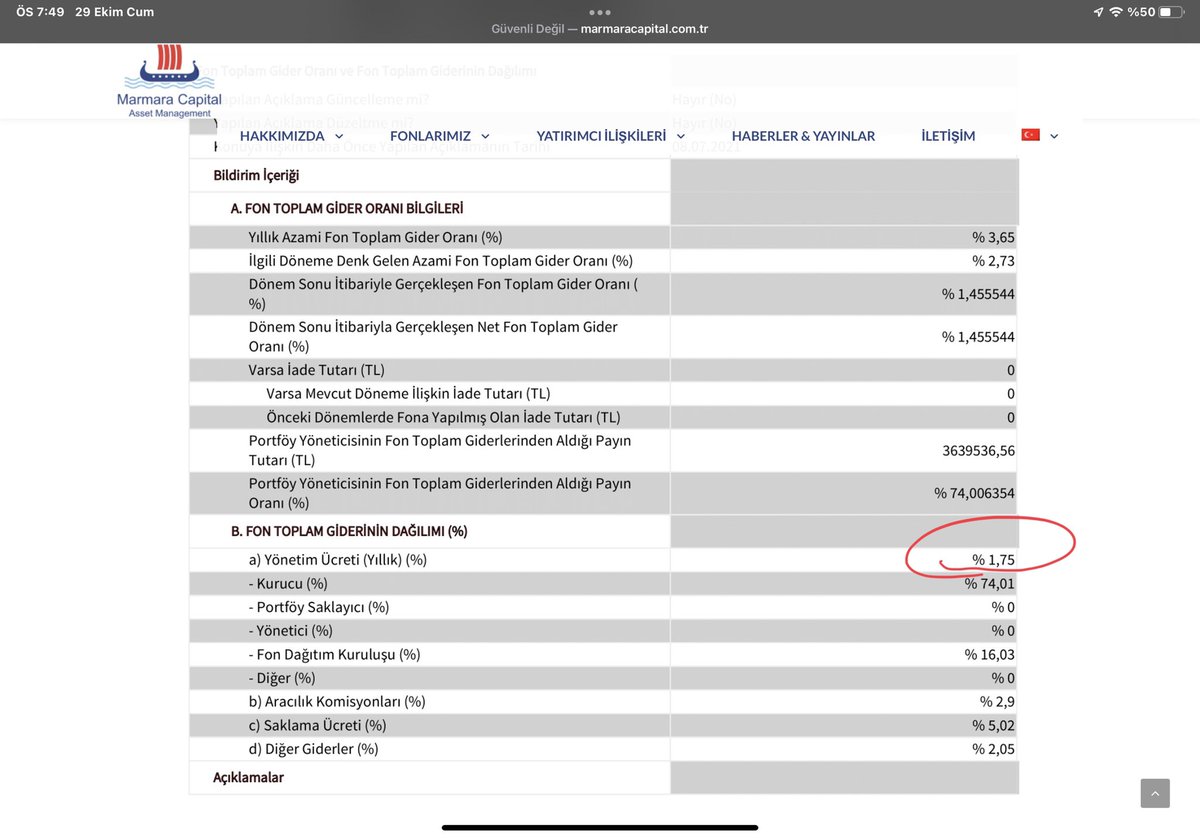
Task: Select Varsa İade Tutarı (TL) label
Action: pos(316,370)
